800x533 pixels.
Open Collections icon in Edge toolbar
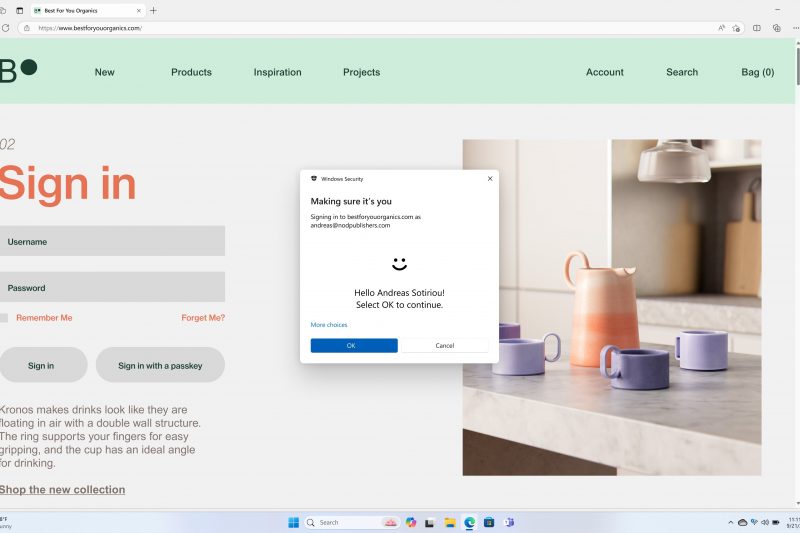[x=777, y=28]
